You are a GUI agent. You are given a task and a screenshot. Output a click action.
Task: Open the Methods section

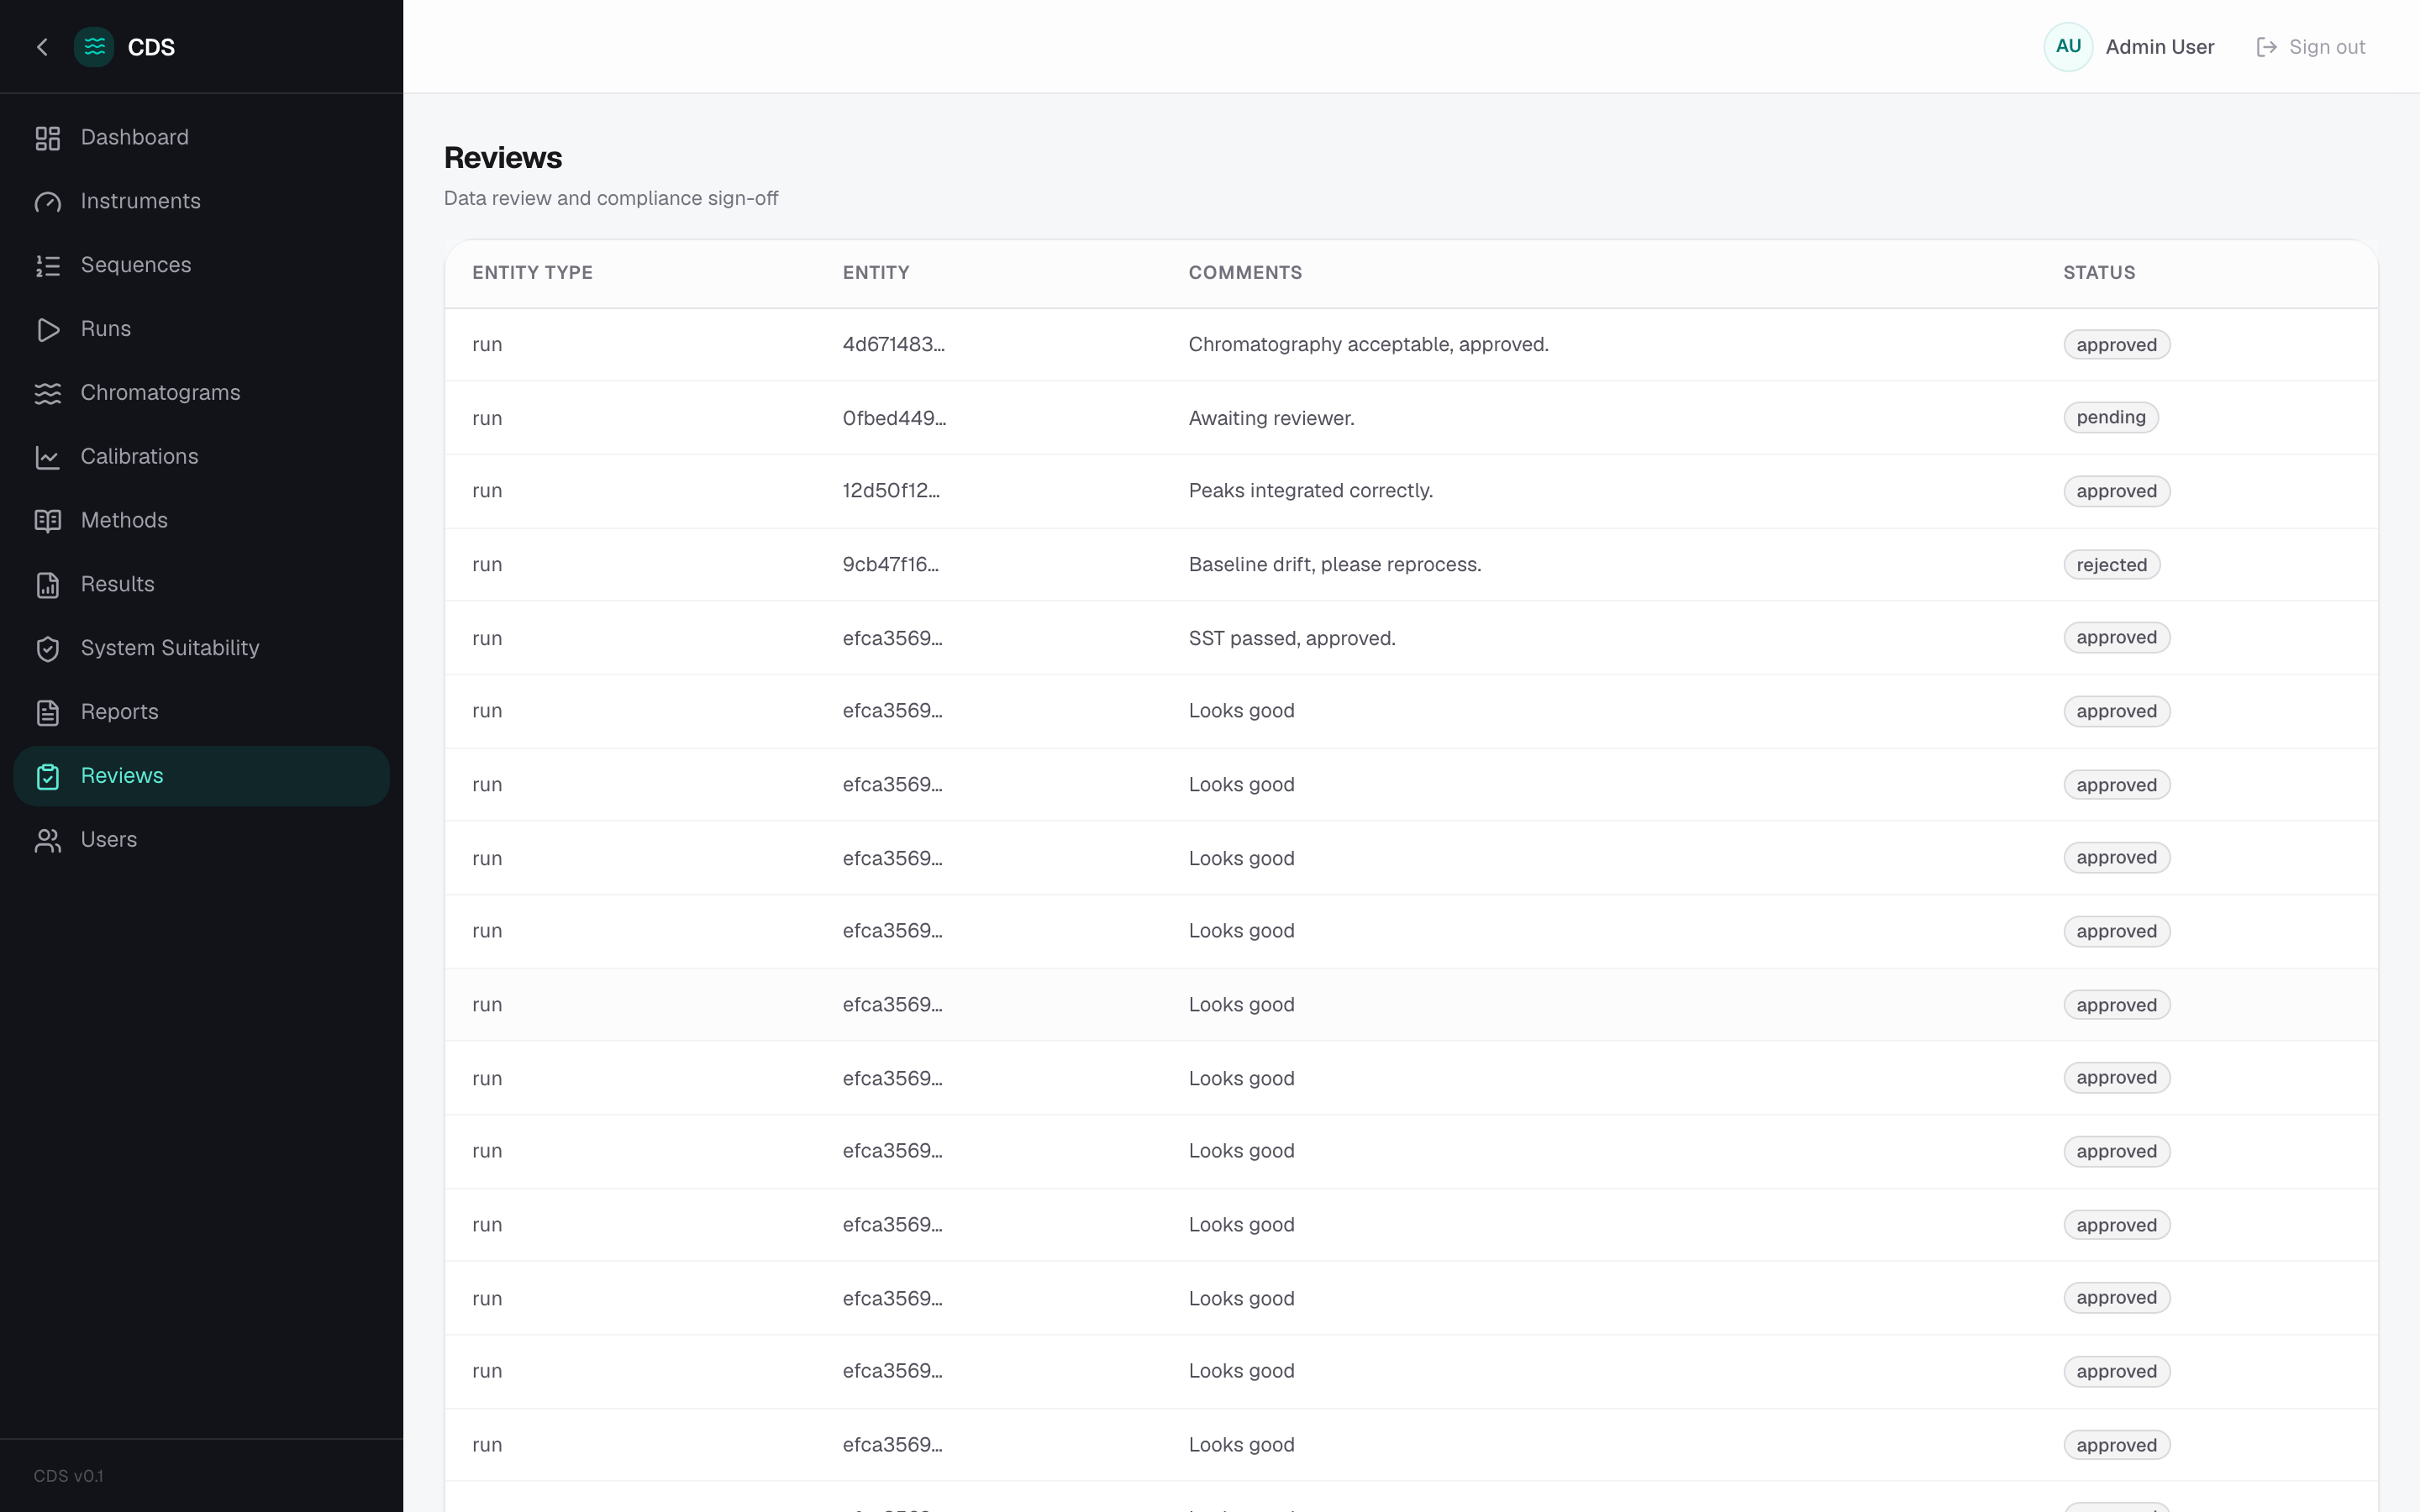(201, 521)
